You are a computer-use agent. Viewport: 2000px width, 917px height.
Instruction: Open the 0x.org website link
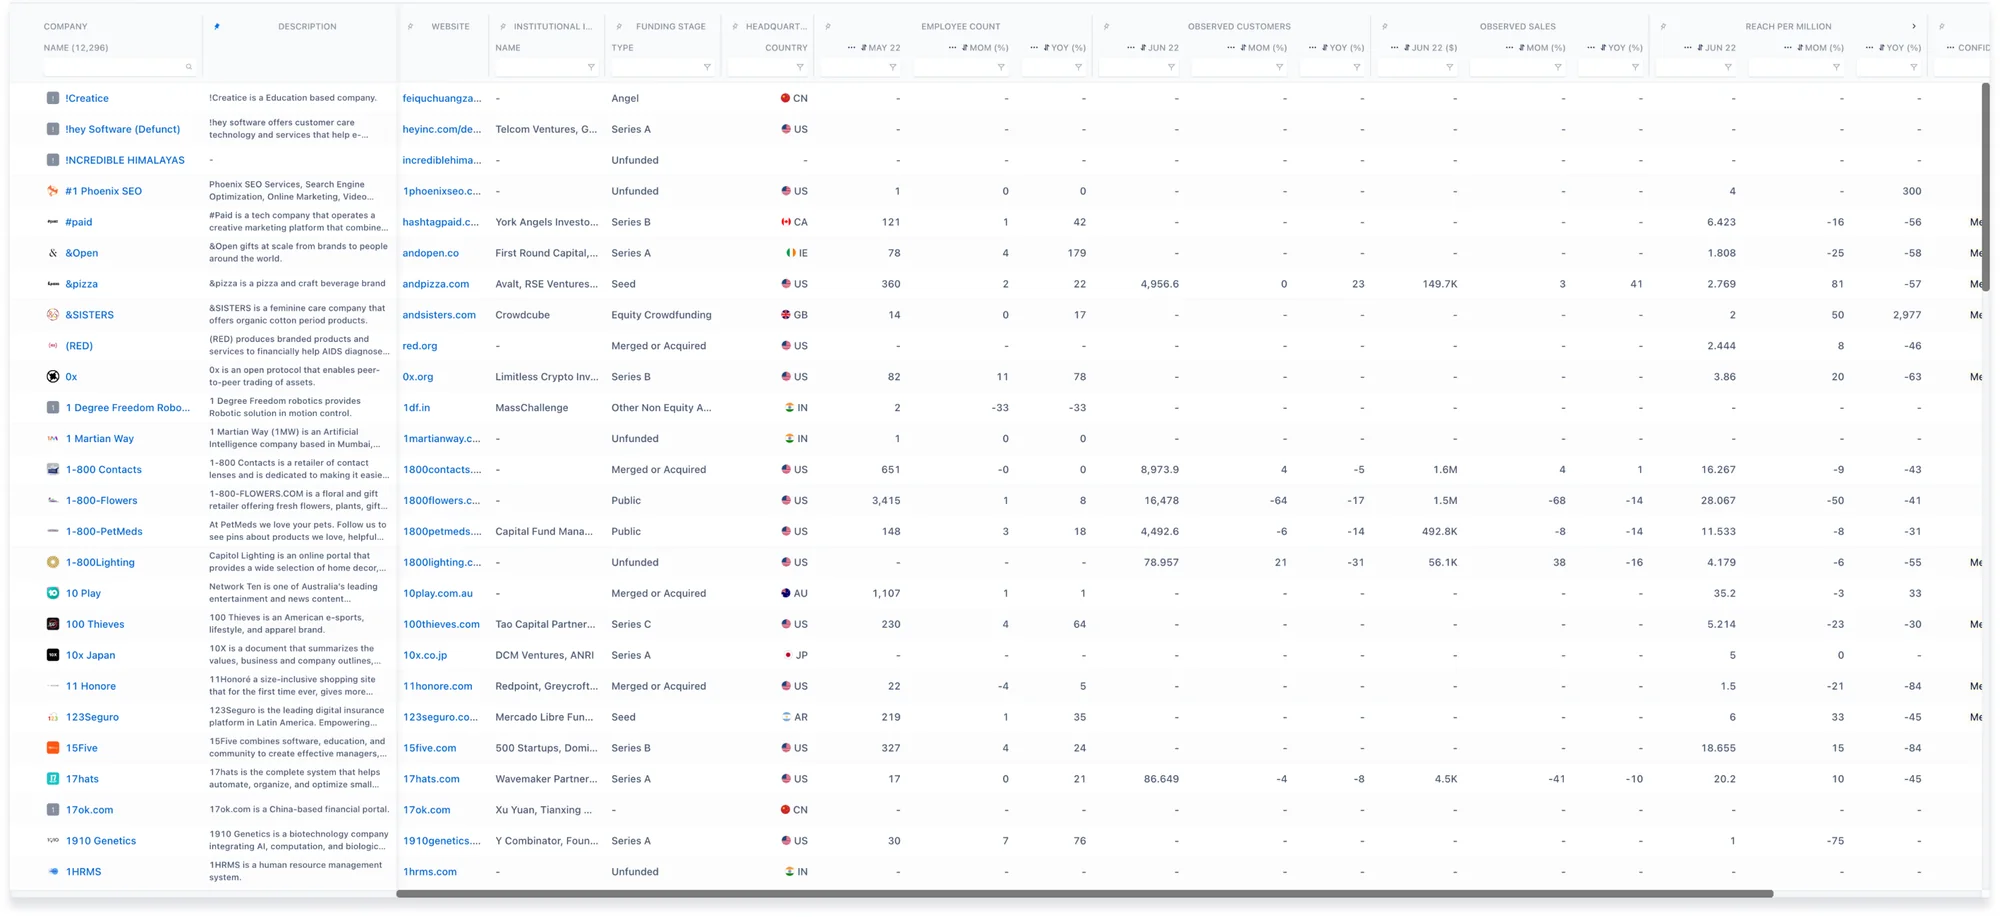(x=418, y=377)
